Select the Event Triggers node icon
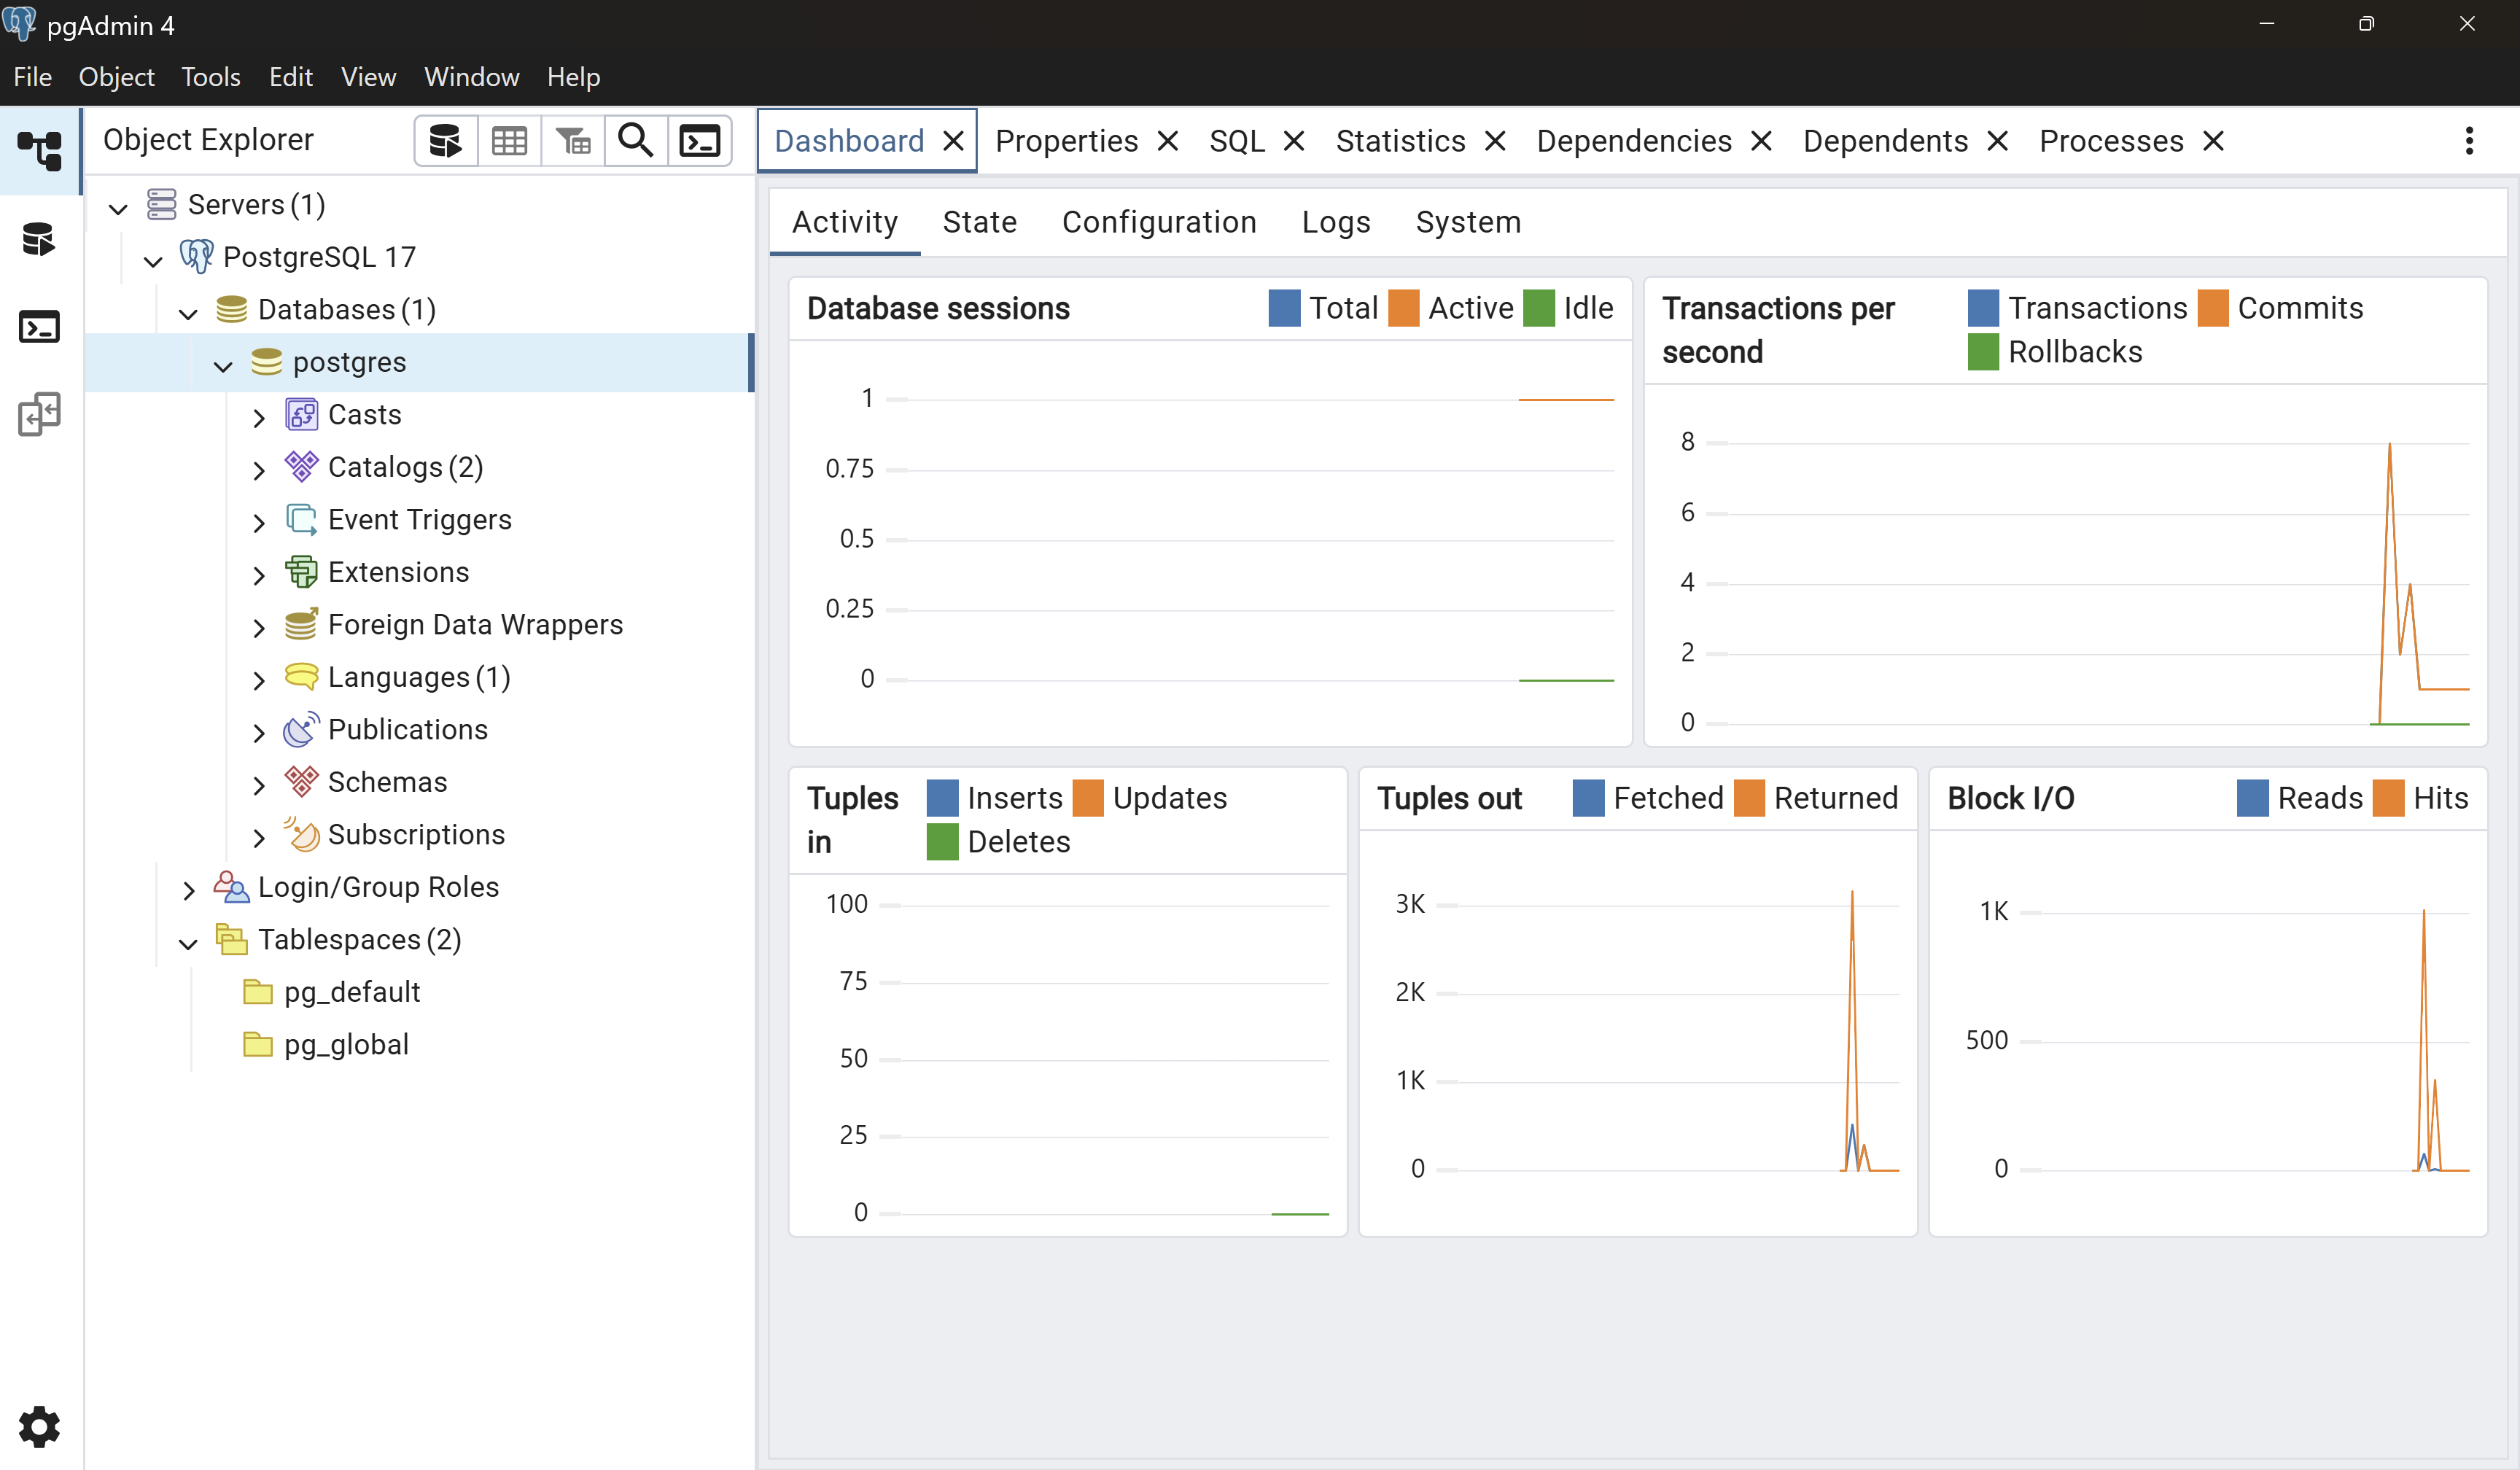The width and height of the screenshot is (2520, 1470). (301, 519)
